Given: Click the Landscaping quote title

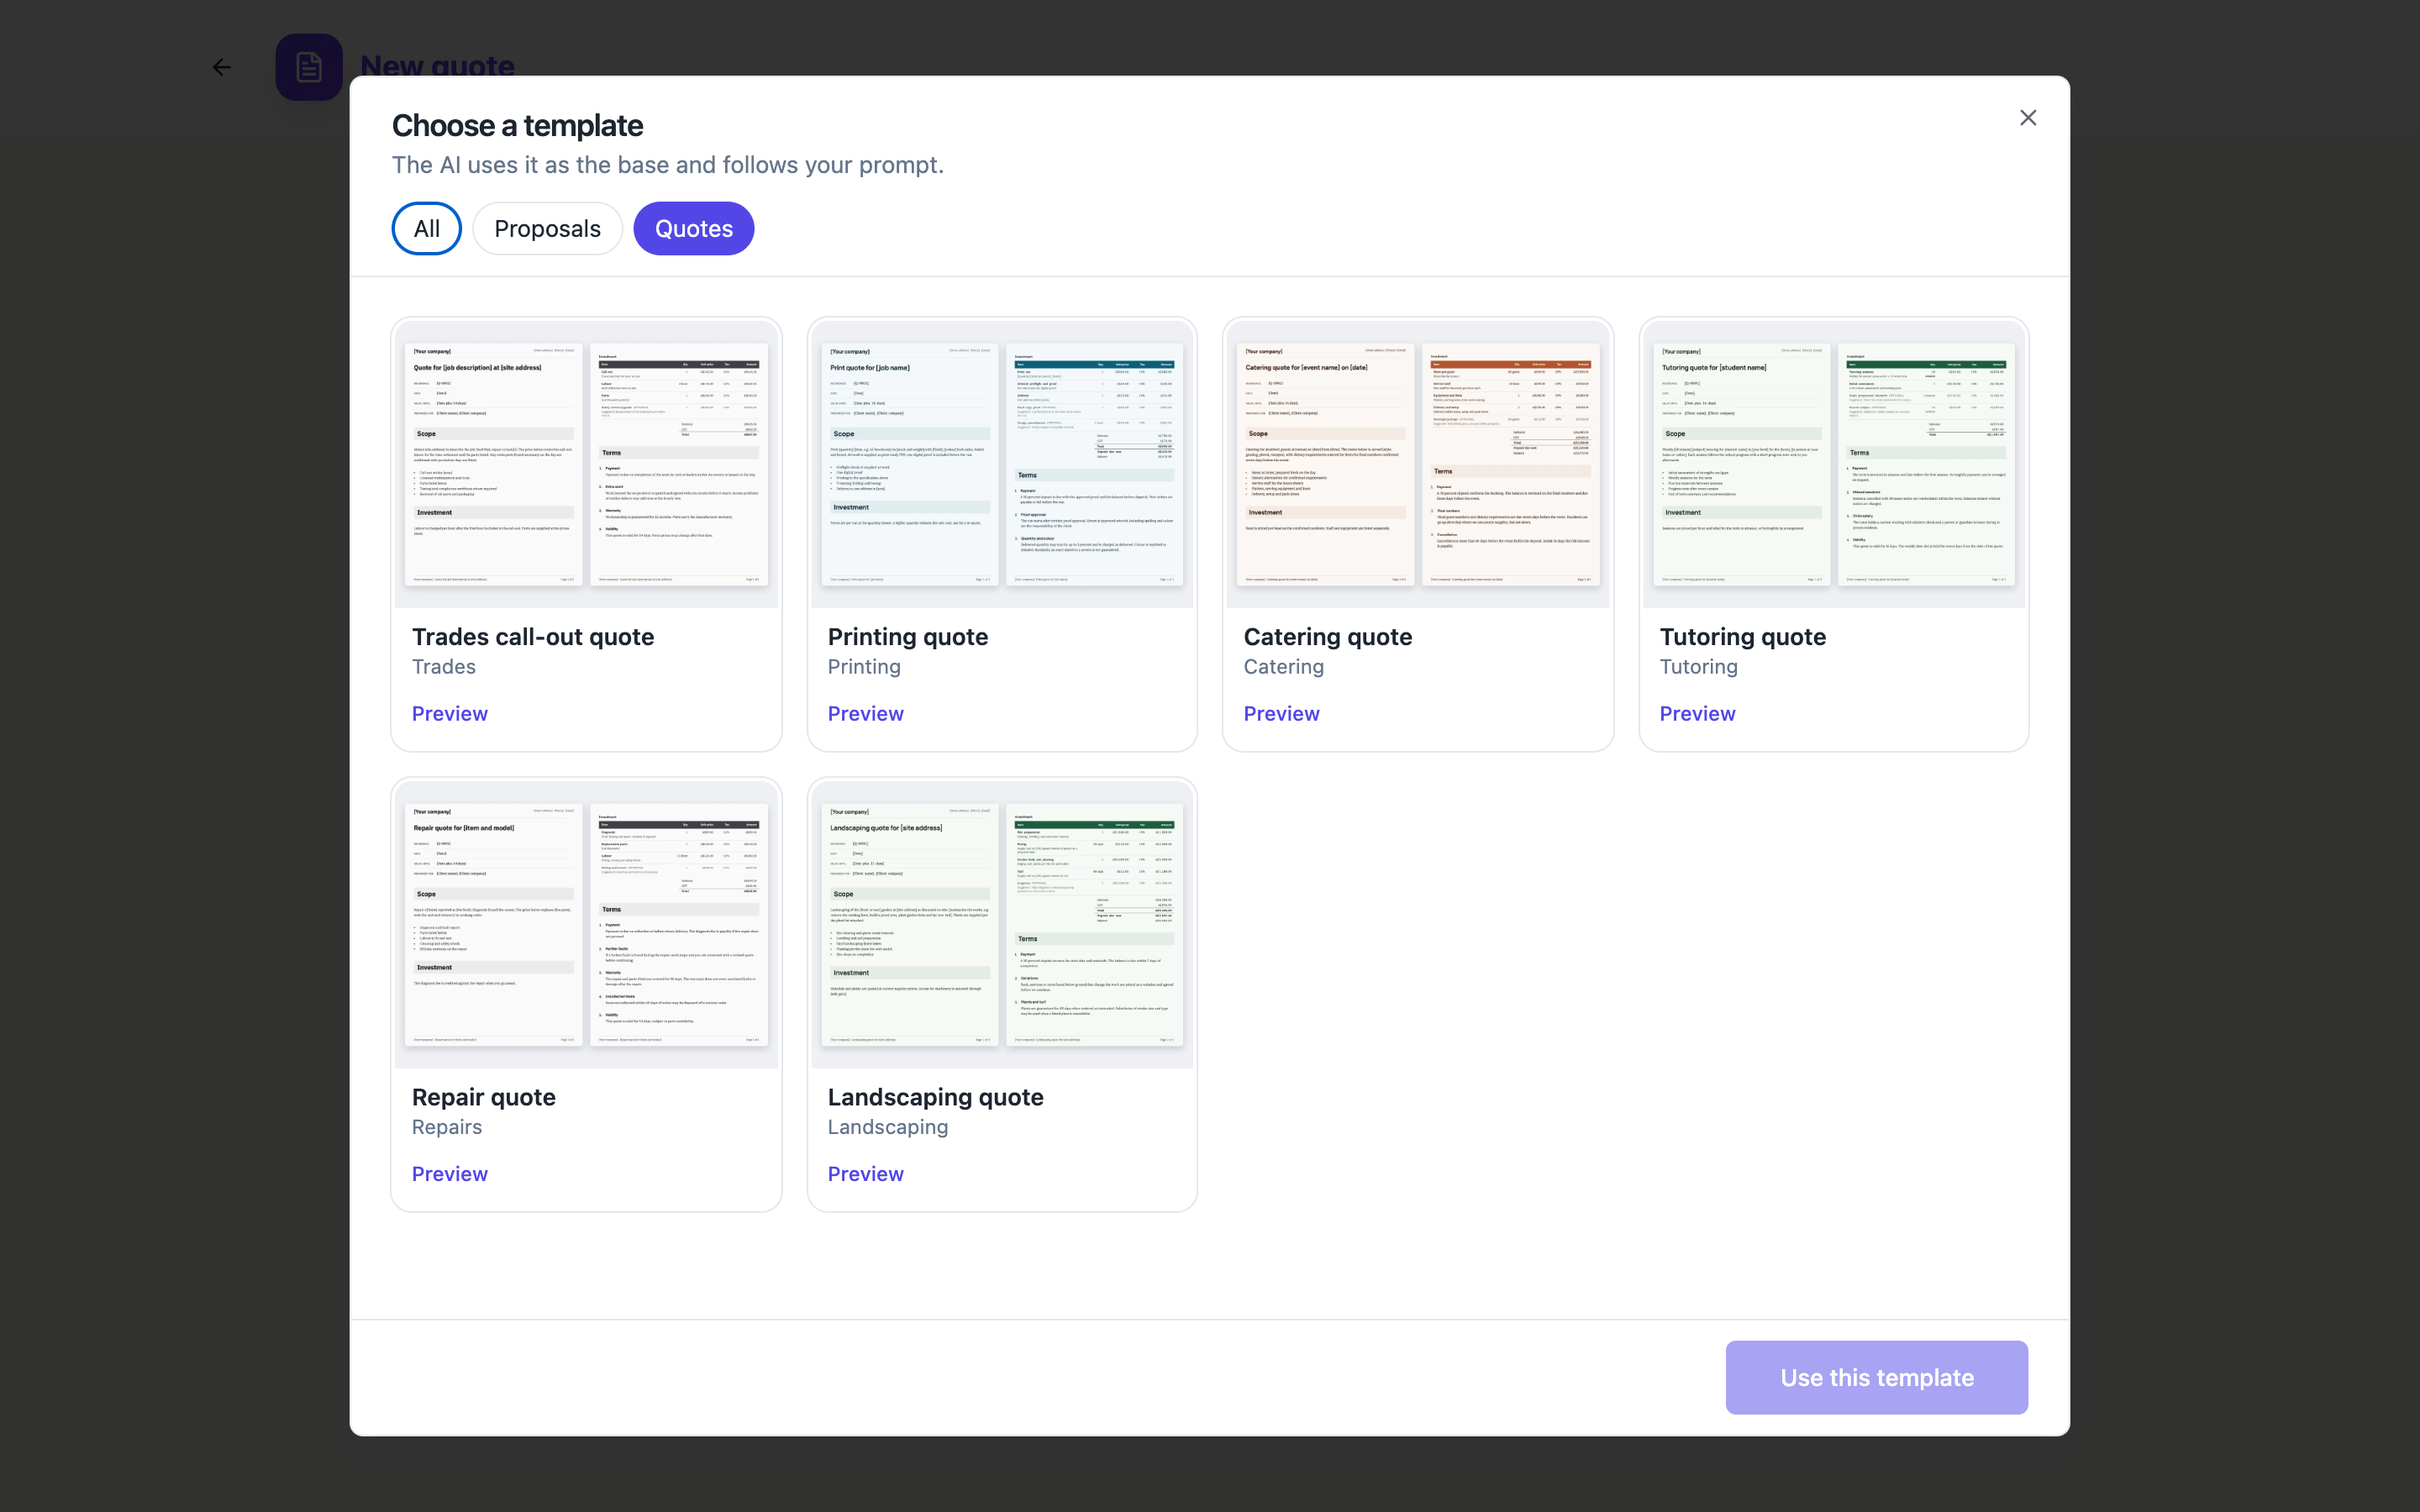Looking at the screenshot, I should tap(936, 1097).
